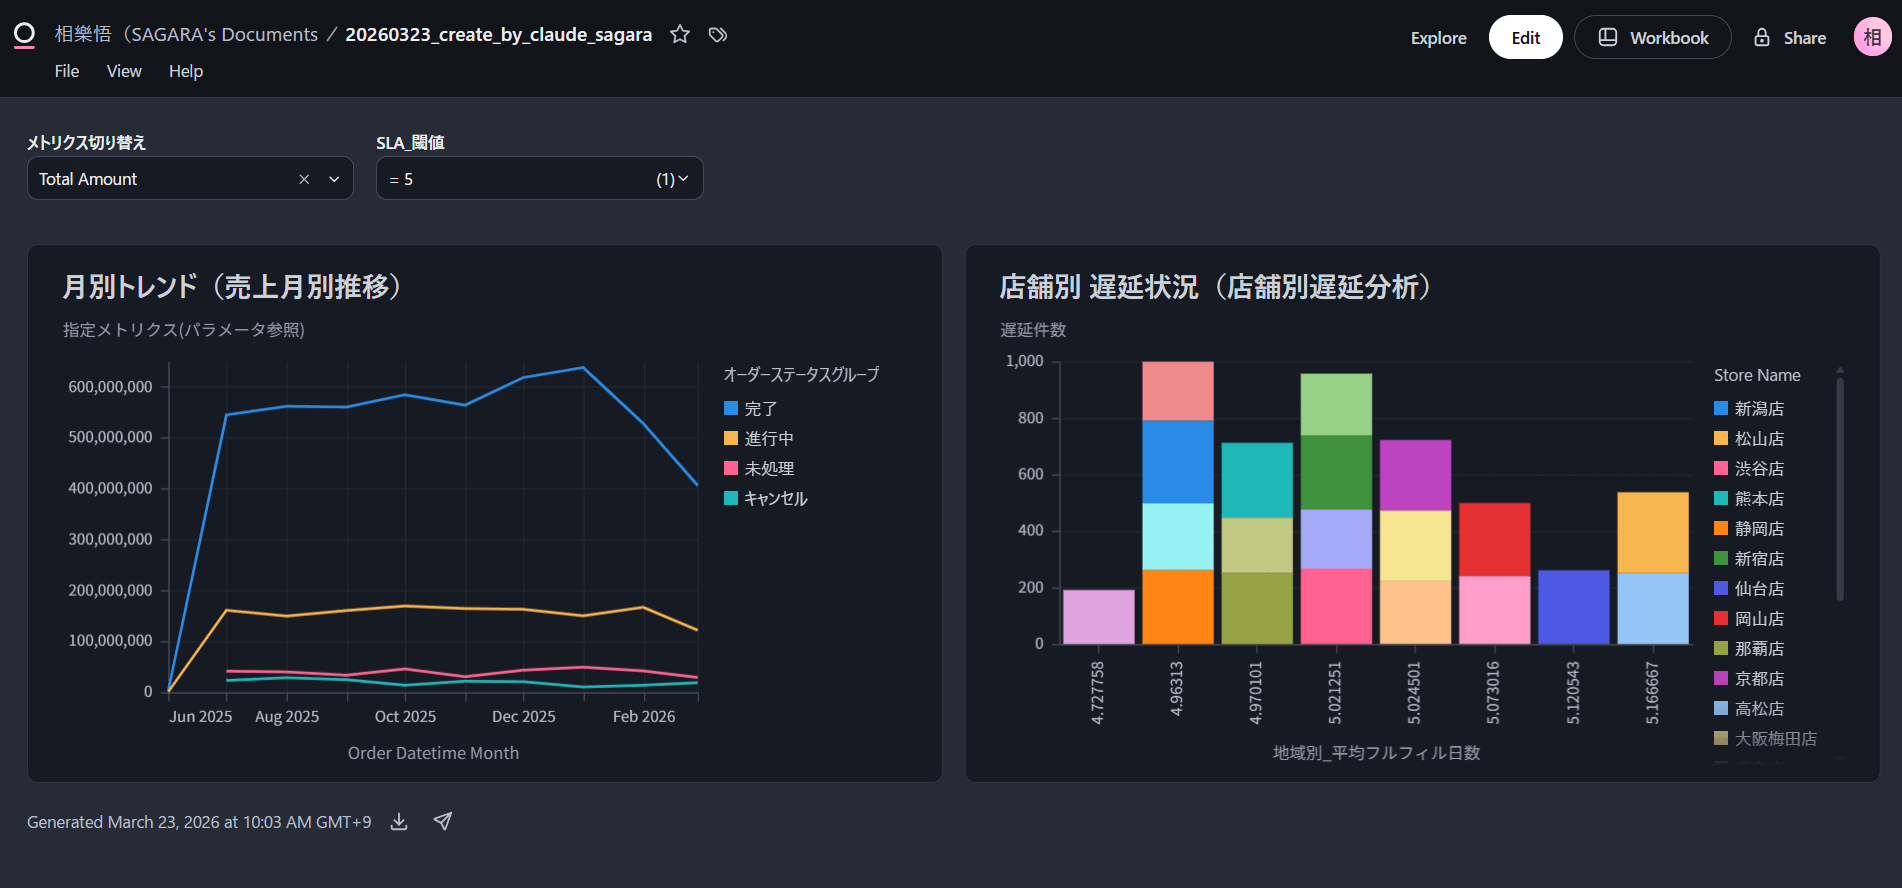Open the Workbook view button
This screenshot has height=888, width=1902.
[x=1652, y=38]
